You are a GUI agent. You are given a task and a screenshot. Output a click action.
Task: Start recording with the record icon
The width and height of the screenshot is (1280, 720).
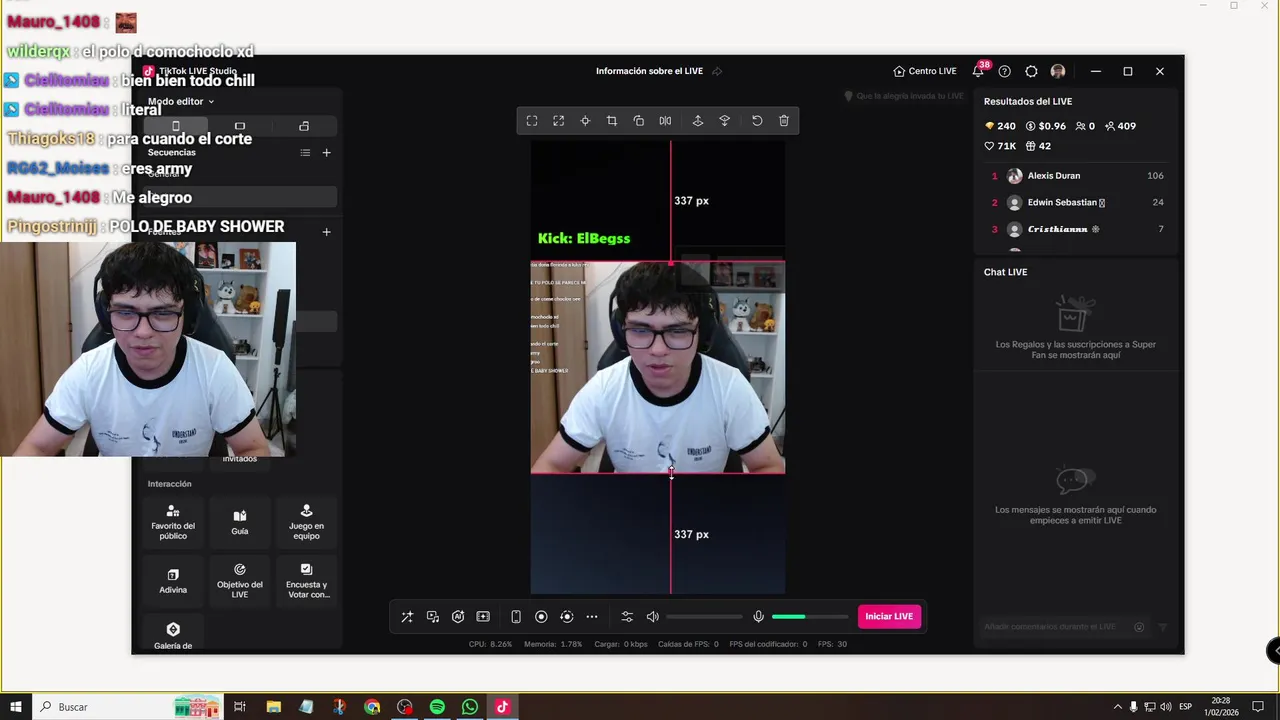pos(541,617)
